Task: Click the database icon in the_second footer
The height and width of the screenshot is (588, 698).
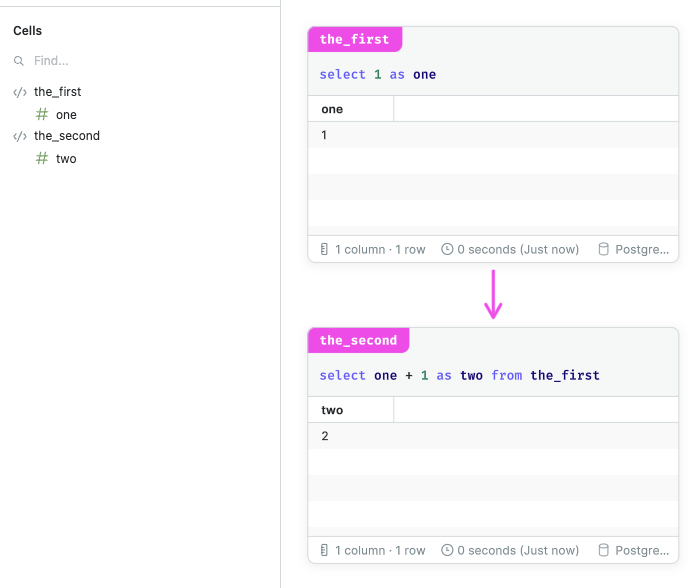Action: 603,550
